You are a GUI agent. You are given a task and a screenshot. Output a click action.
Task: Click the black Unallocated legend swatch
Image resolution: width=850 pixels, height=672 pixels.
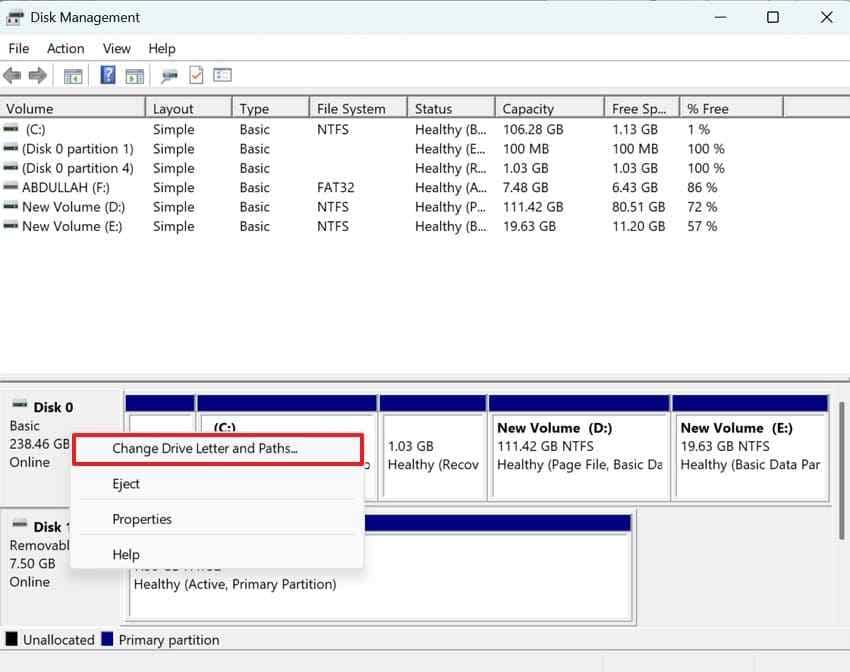coord(11,639)
